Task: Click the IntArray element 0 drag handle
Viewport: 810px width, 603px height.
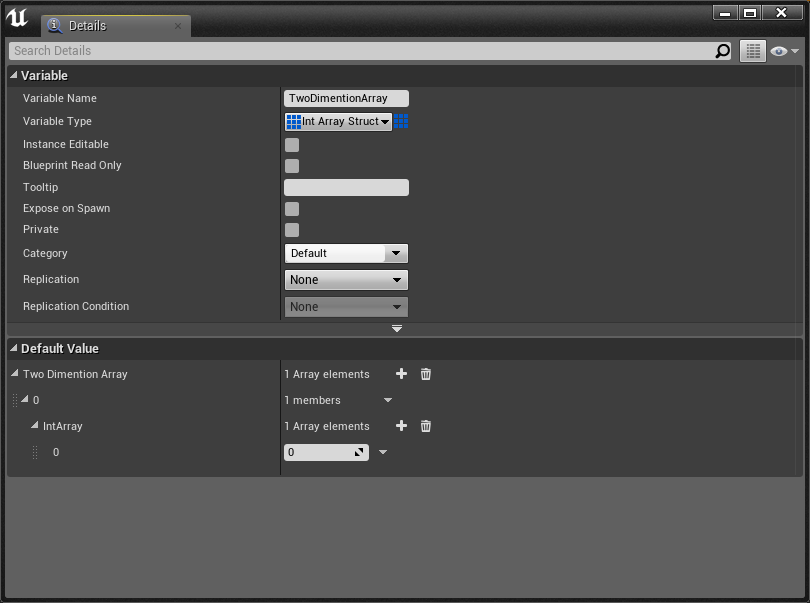Action: (x=35, y=452)
